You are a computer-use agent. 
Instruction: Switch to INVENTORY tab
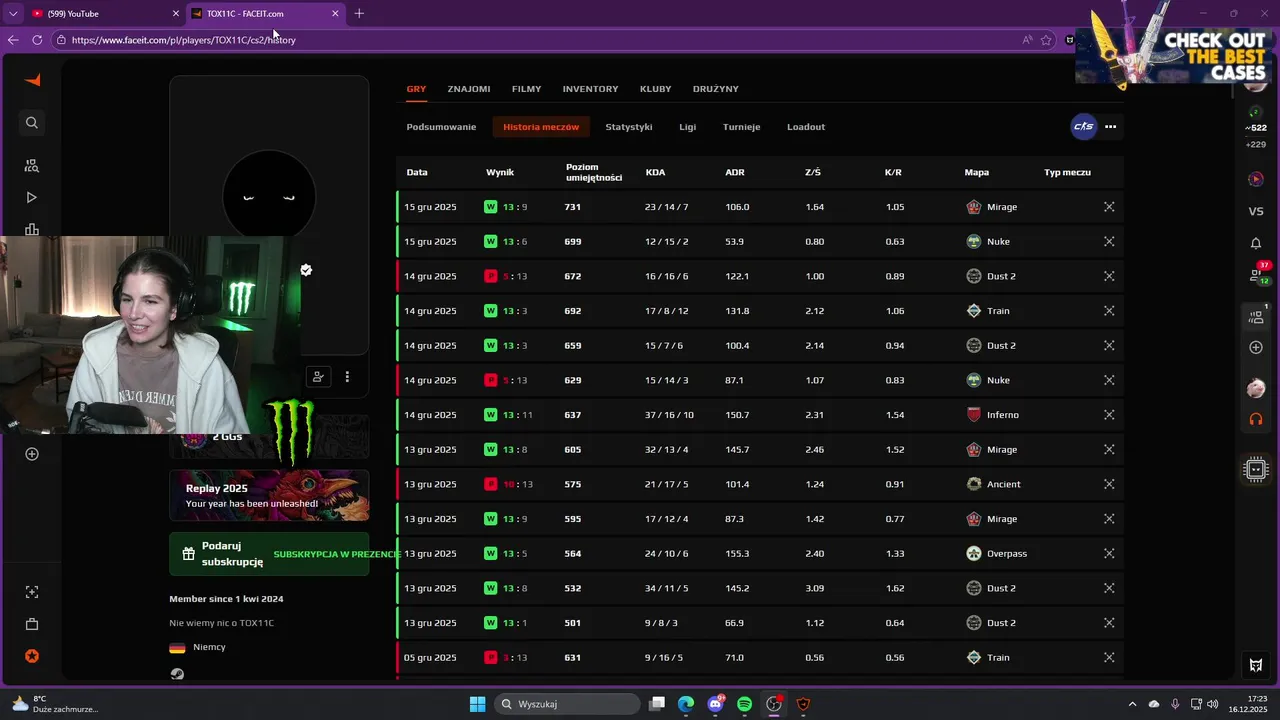click(x=590, y=89)
